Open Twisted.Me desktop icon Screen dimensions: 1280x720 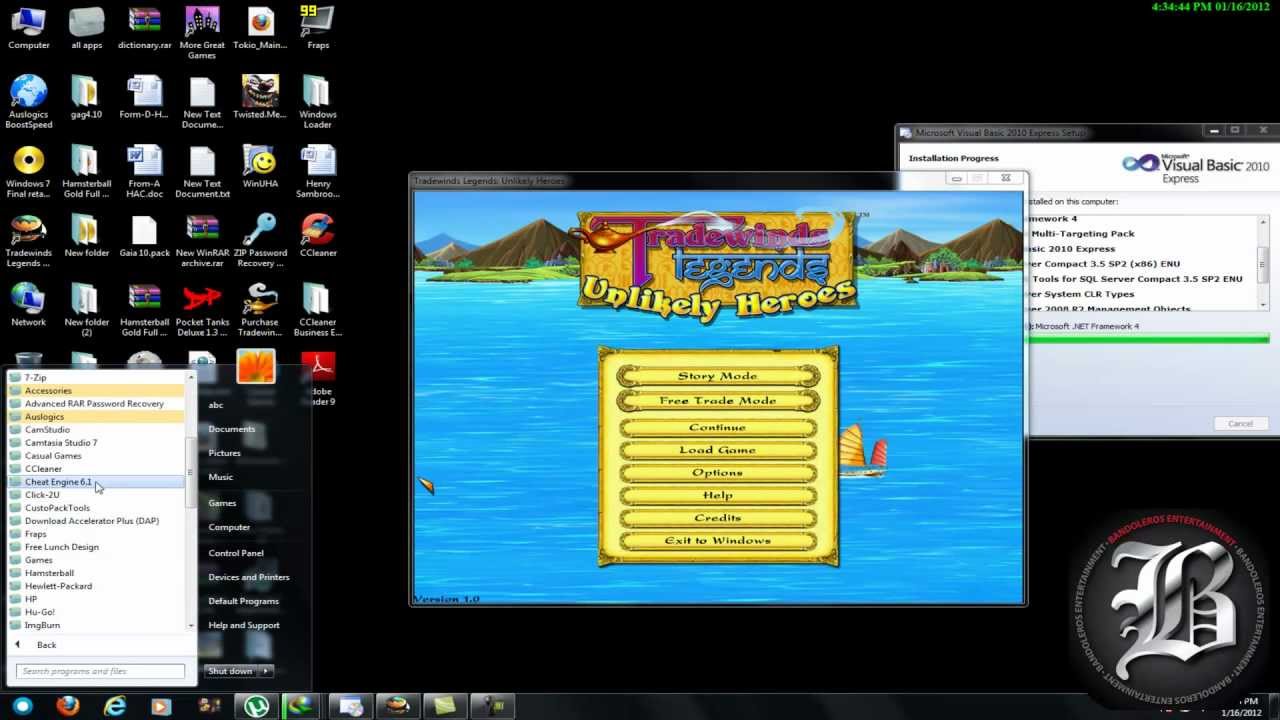[x=260, y=97]
